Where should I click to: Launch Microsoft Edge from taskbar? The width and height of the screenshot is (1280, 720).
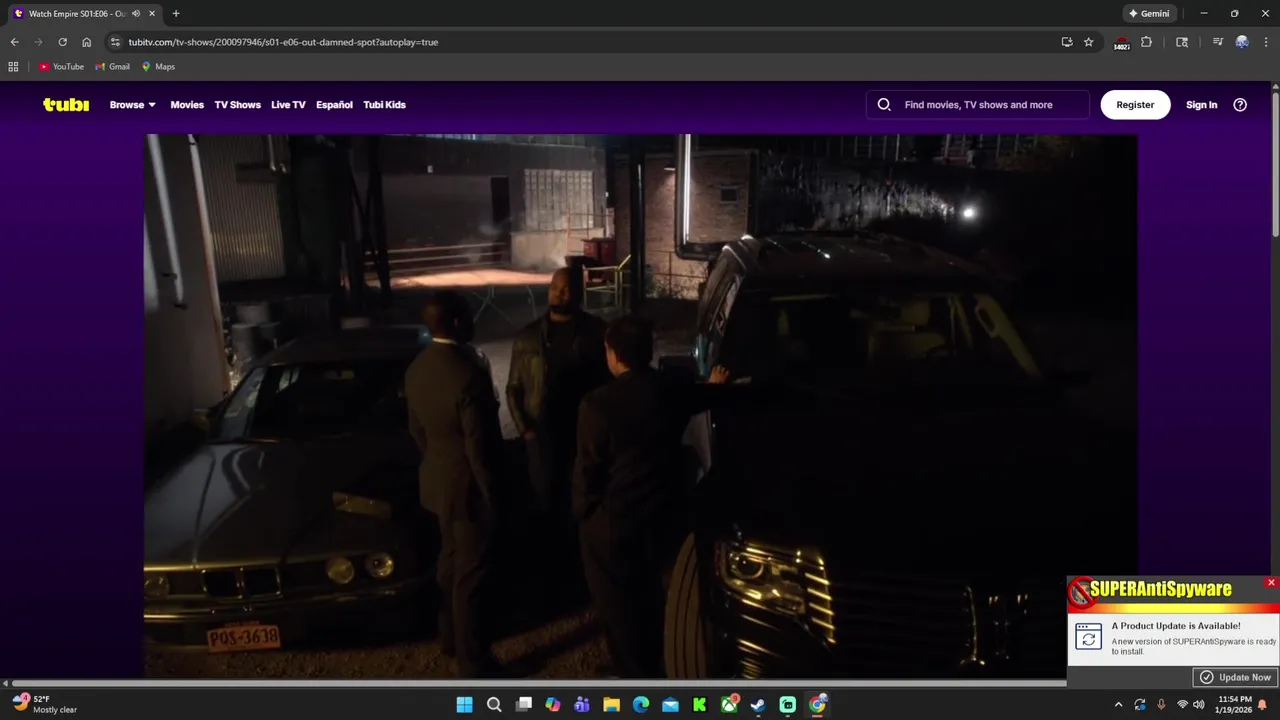641,704
